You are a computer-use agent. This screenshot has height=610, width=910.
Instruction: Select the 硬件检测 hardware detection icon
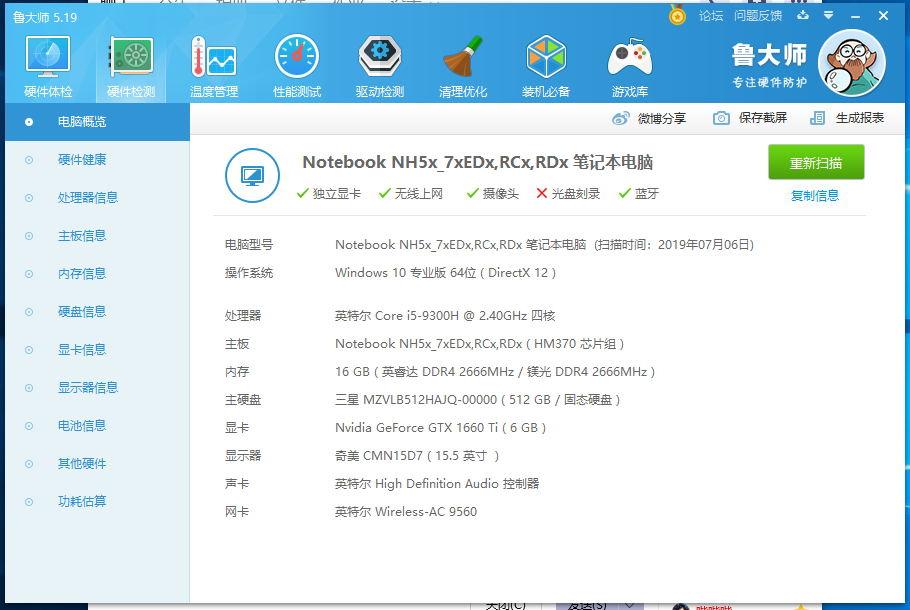click(131, 66)
